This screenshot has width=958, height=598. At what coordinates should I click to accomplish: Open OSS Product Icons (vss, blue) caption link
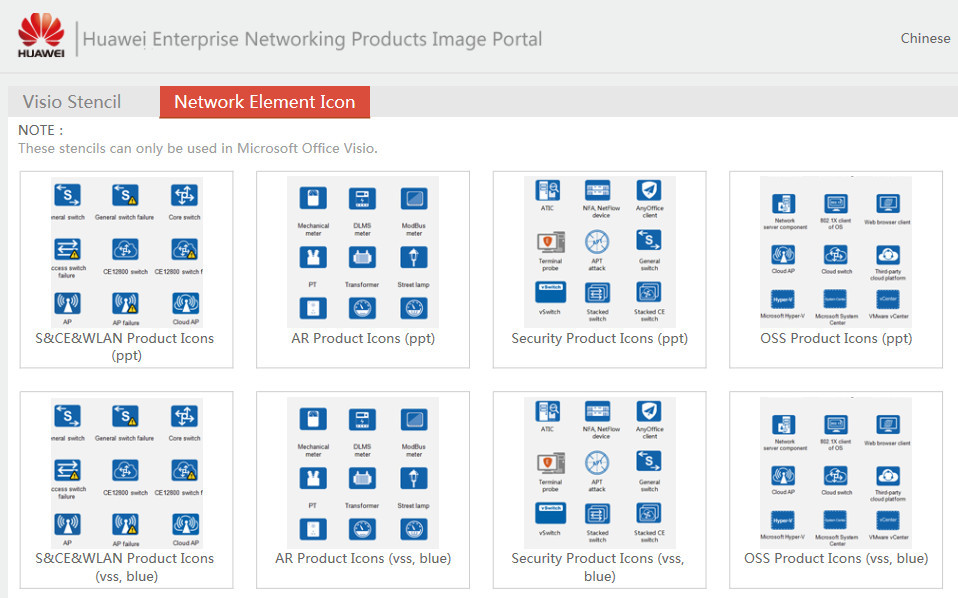836,558
